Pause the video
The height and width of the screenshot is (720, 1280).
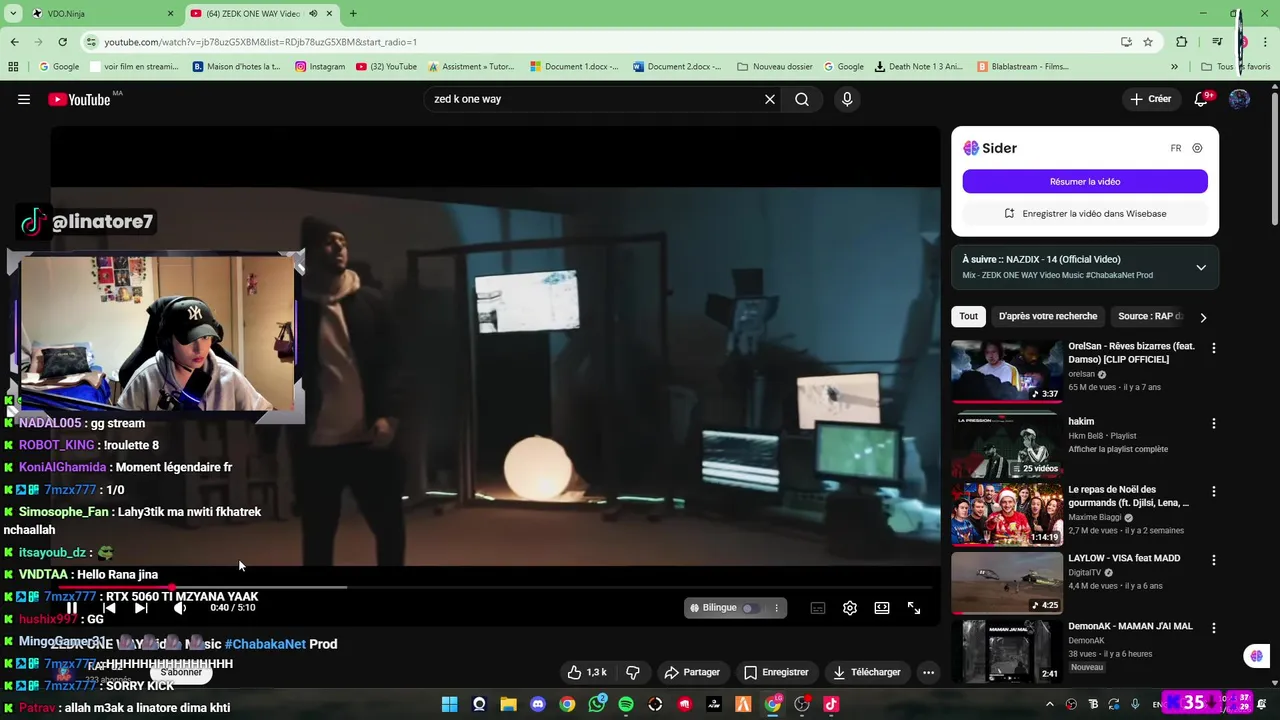(72, 608)
